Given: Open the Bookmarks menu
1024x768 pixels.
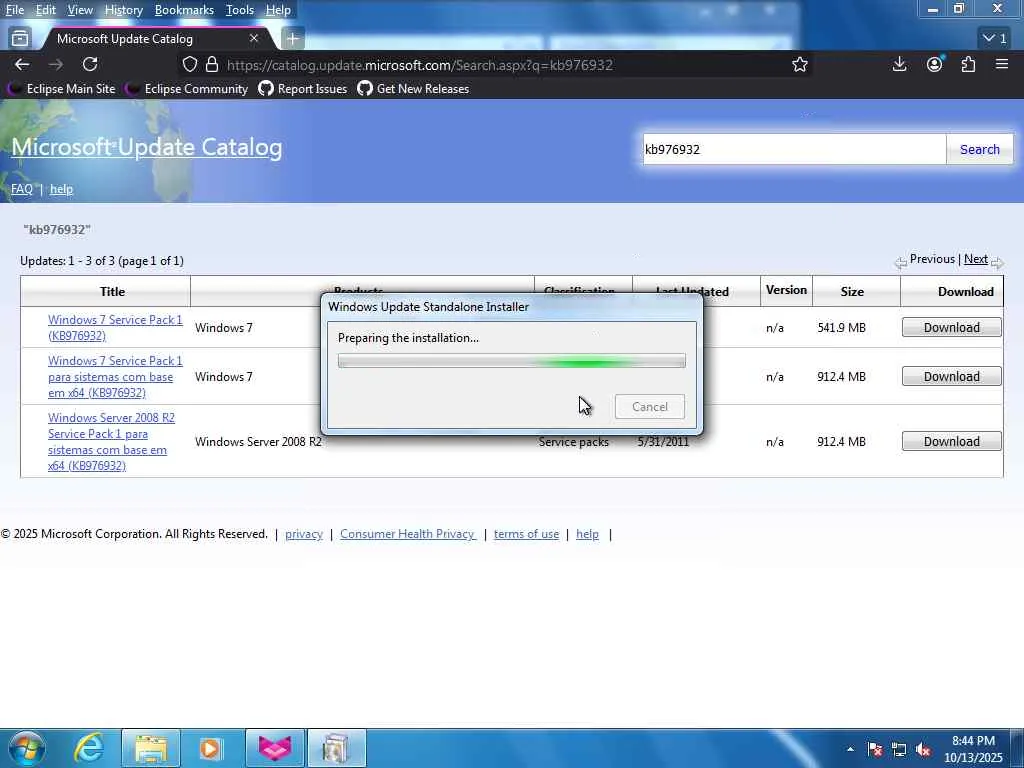Looking at the screenshot, I should click(184, 10).
